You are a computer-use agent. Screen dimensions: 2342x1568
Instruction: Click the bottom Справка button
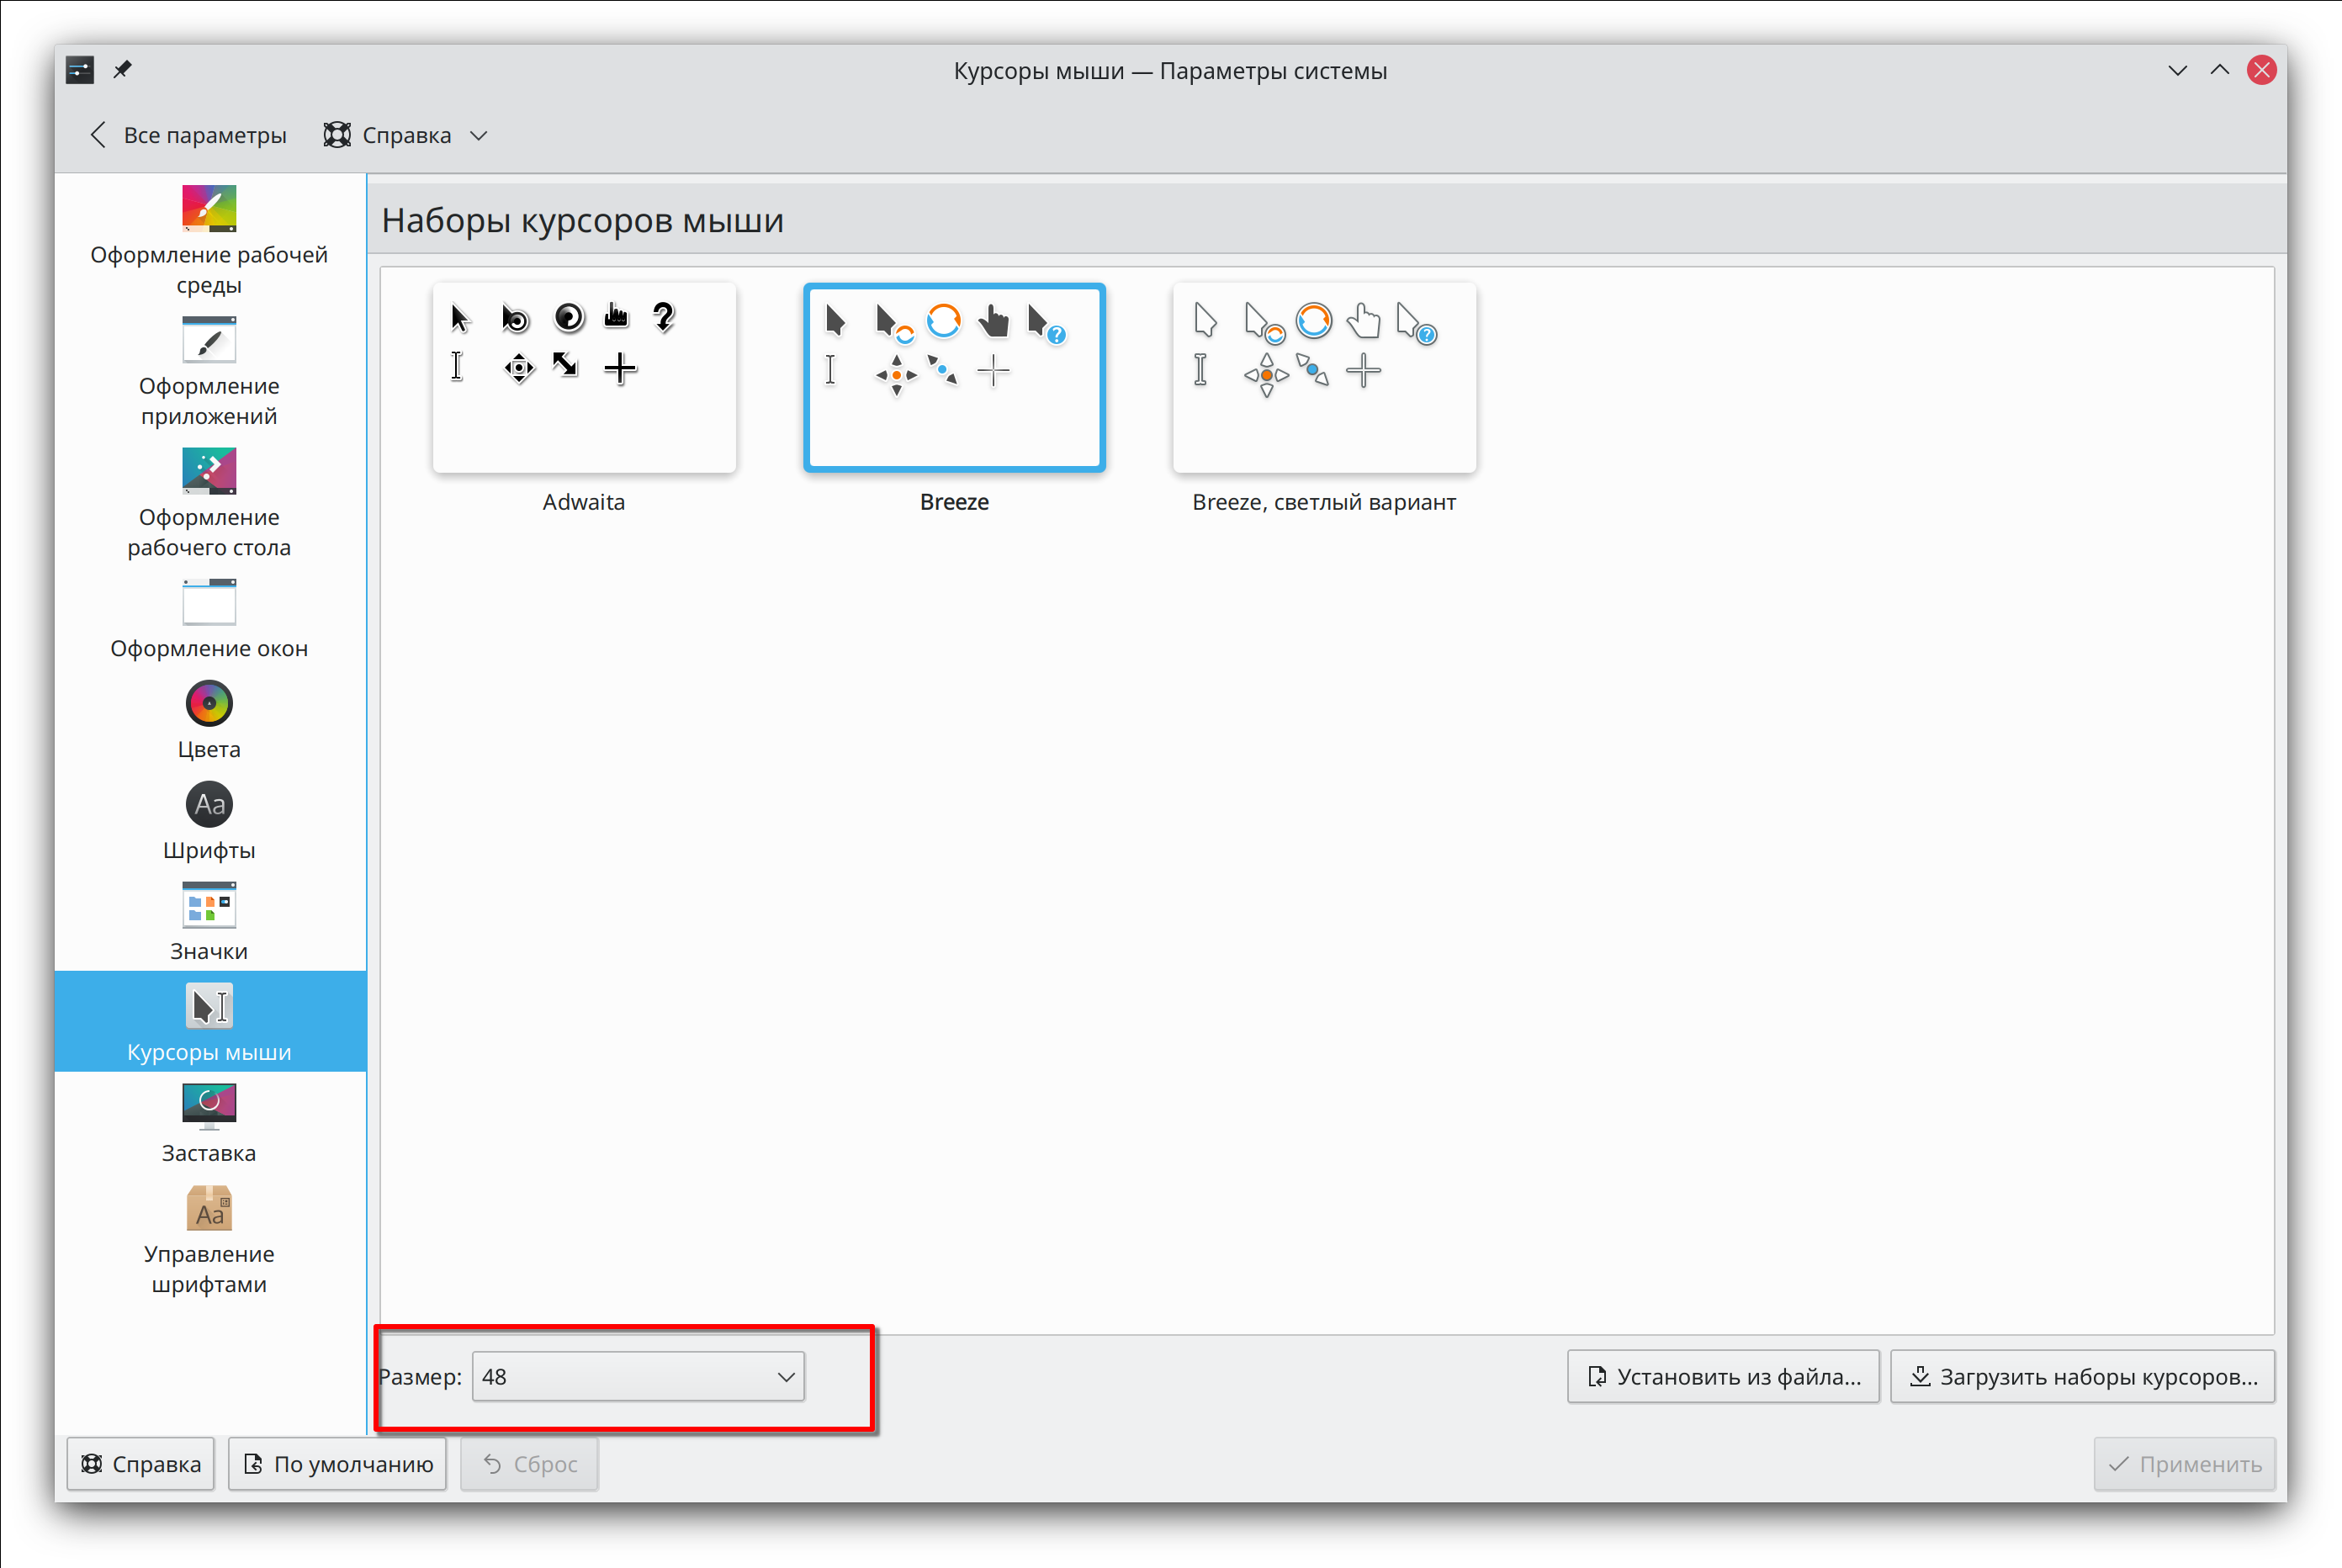coord(140,1463)
